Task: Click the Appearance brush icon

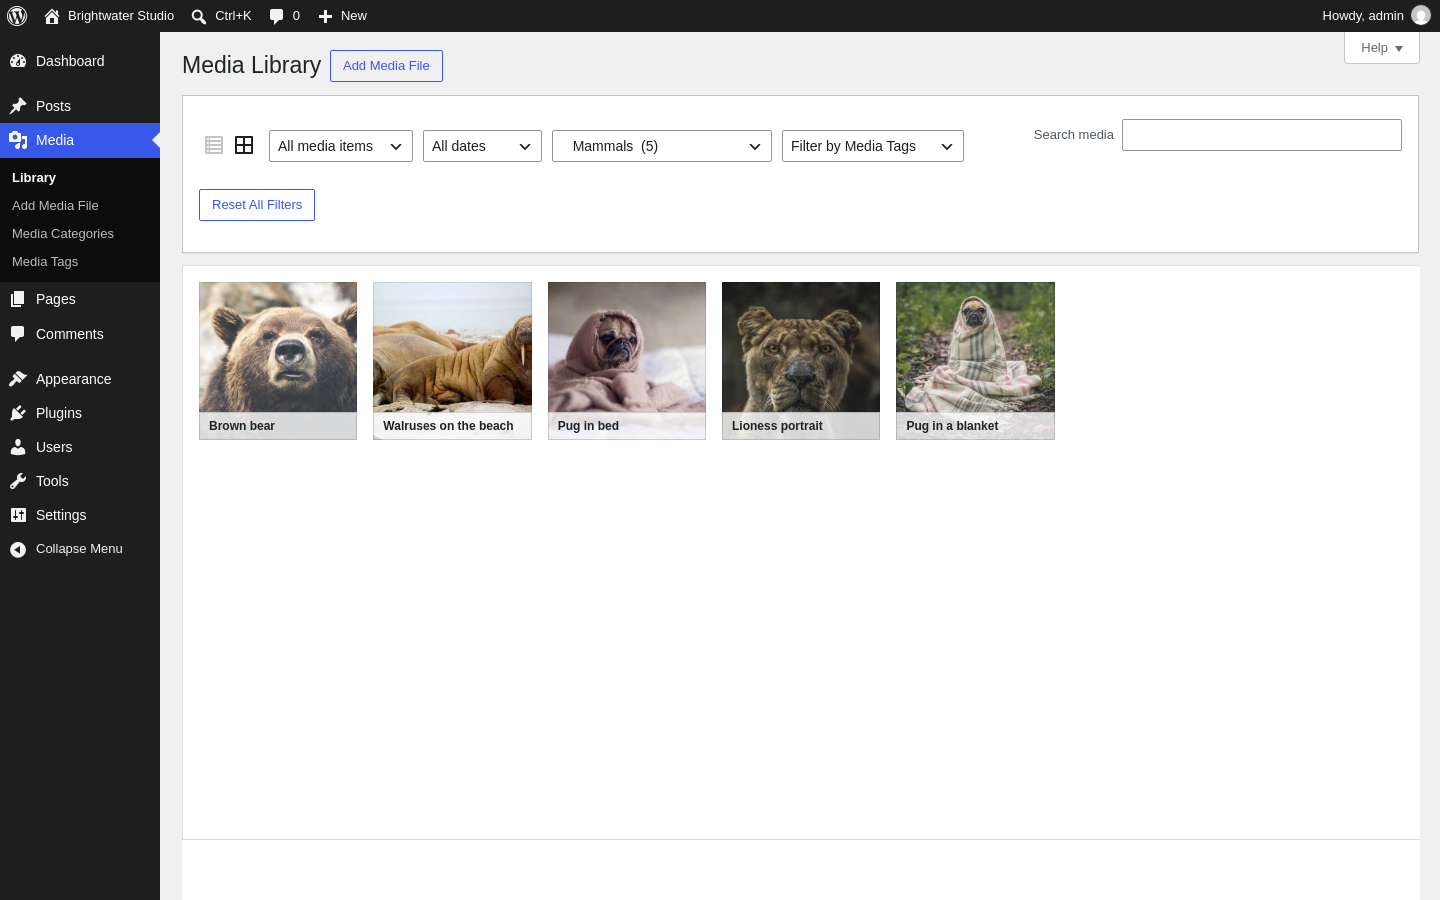Action: click(18, 379)
